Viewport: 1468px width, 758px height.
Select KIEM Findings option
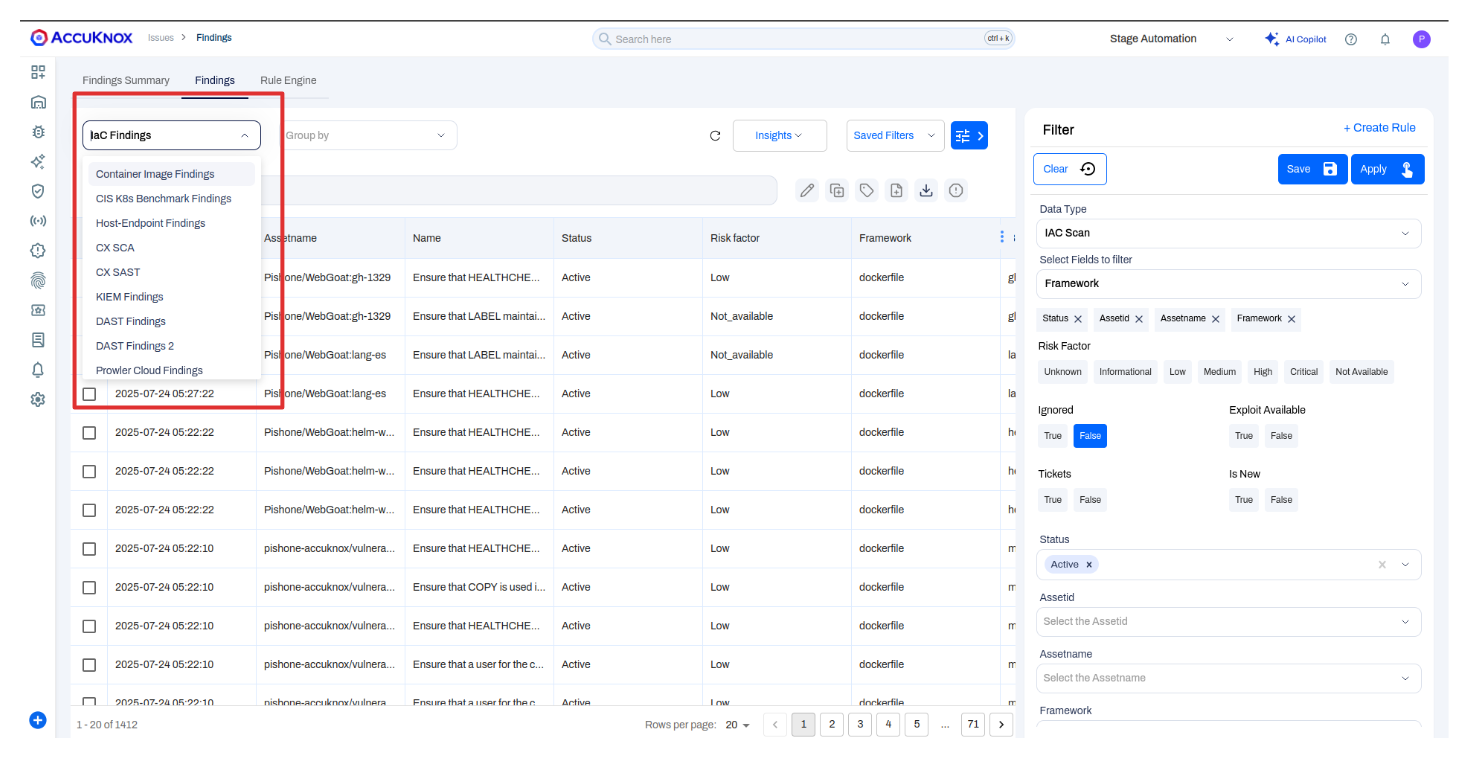pyautogui.click(x=171, y=297)
